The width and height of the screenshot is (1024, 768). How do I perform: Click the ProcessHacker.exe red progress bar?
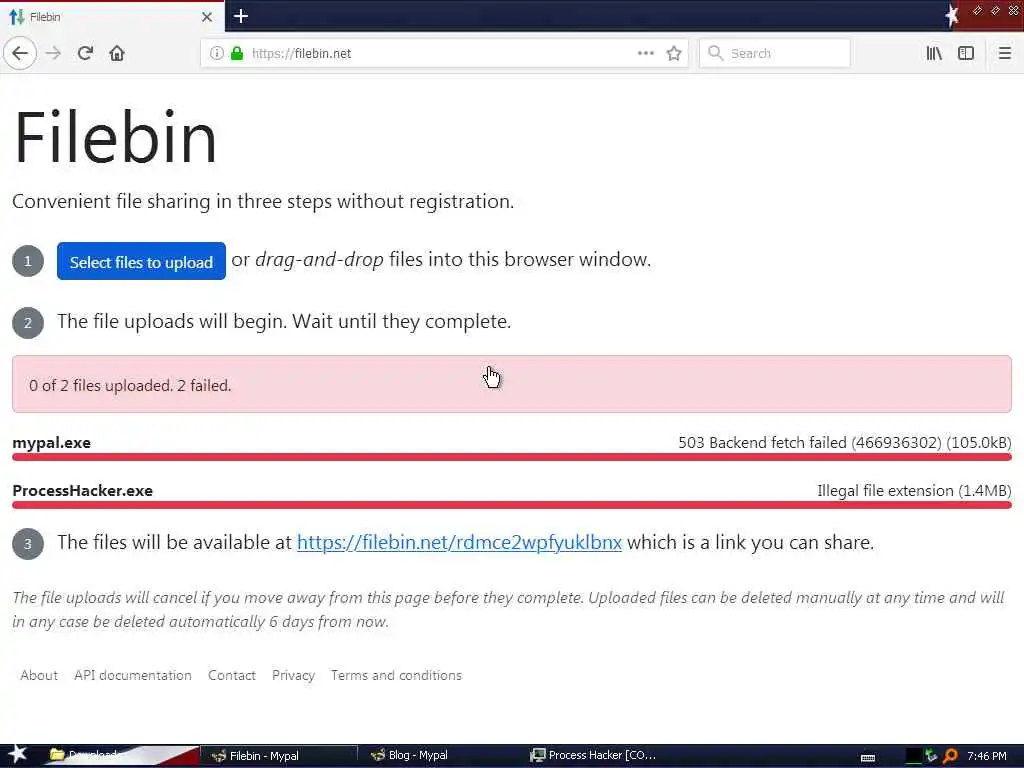(x=512, y=505)
